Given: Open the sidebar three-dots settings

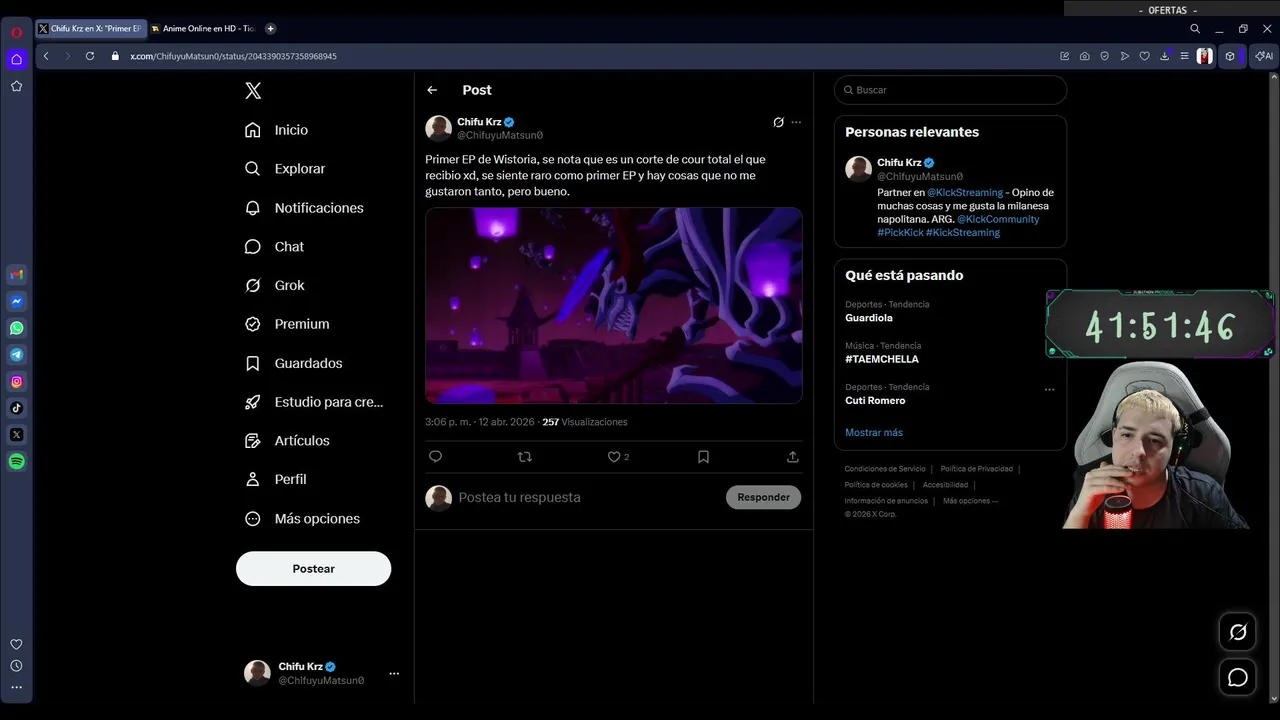Looking at the screenshot, I should coord(16,687).
